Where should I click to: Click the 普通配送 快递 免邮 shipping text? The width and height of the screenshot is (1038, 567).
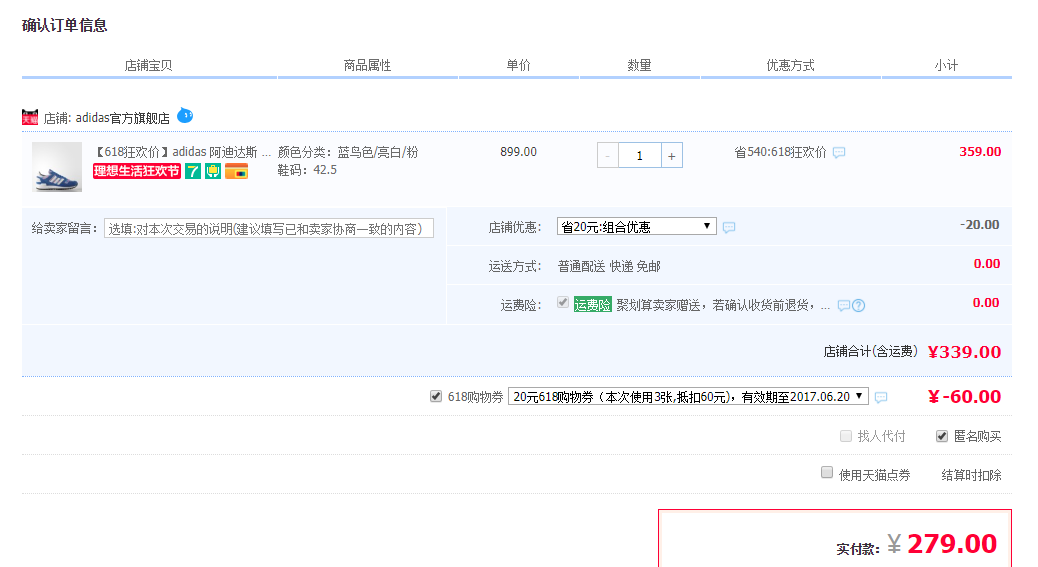coord(609,267)
